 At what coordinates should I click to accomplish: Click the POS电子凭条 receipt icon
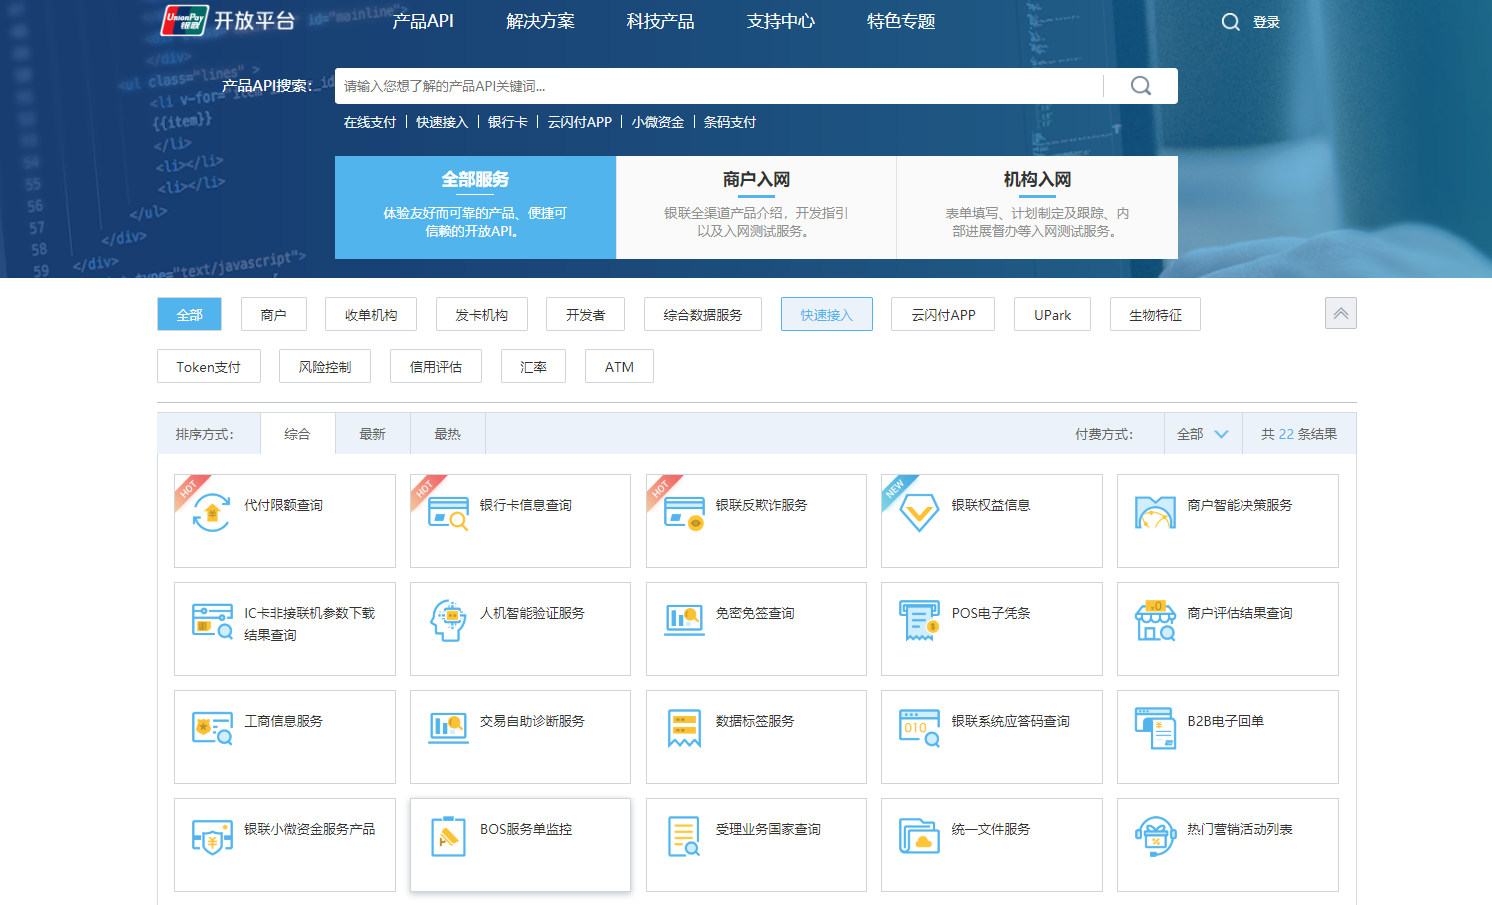[x=919, y=621]
